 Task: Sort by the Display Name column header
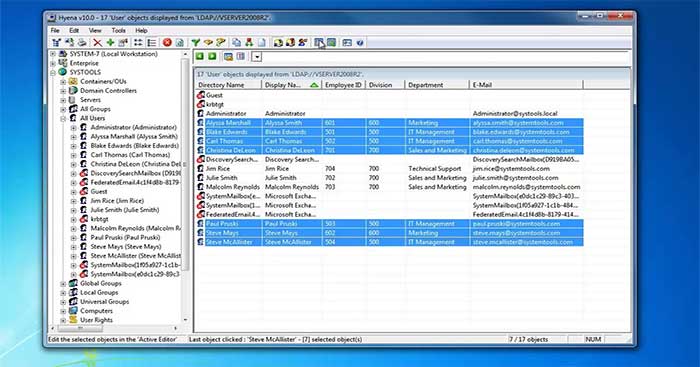[x=292, y=85]
